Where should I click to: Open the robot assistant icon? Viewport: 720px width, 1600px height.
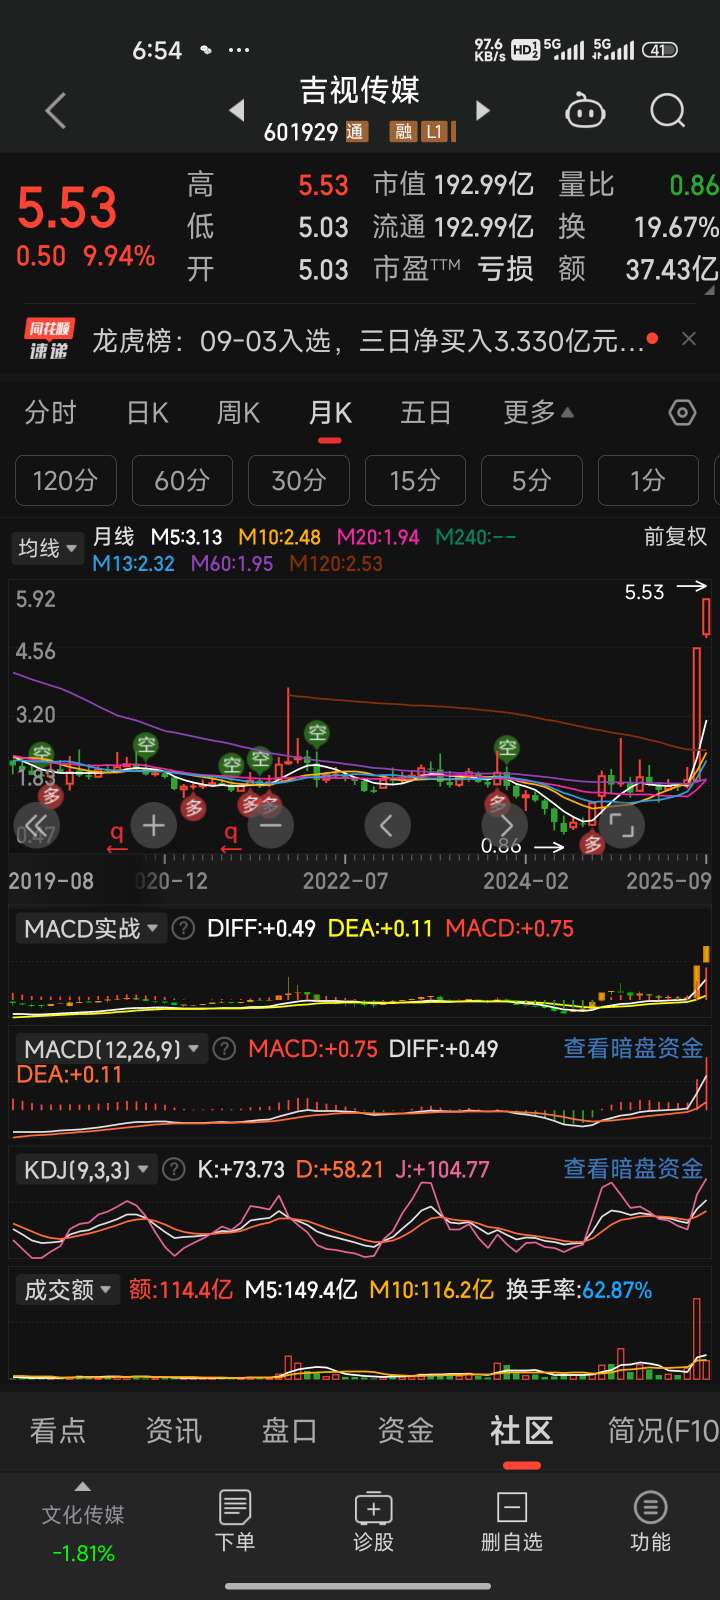[585, 110]
